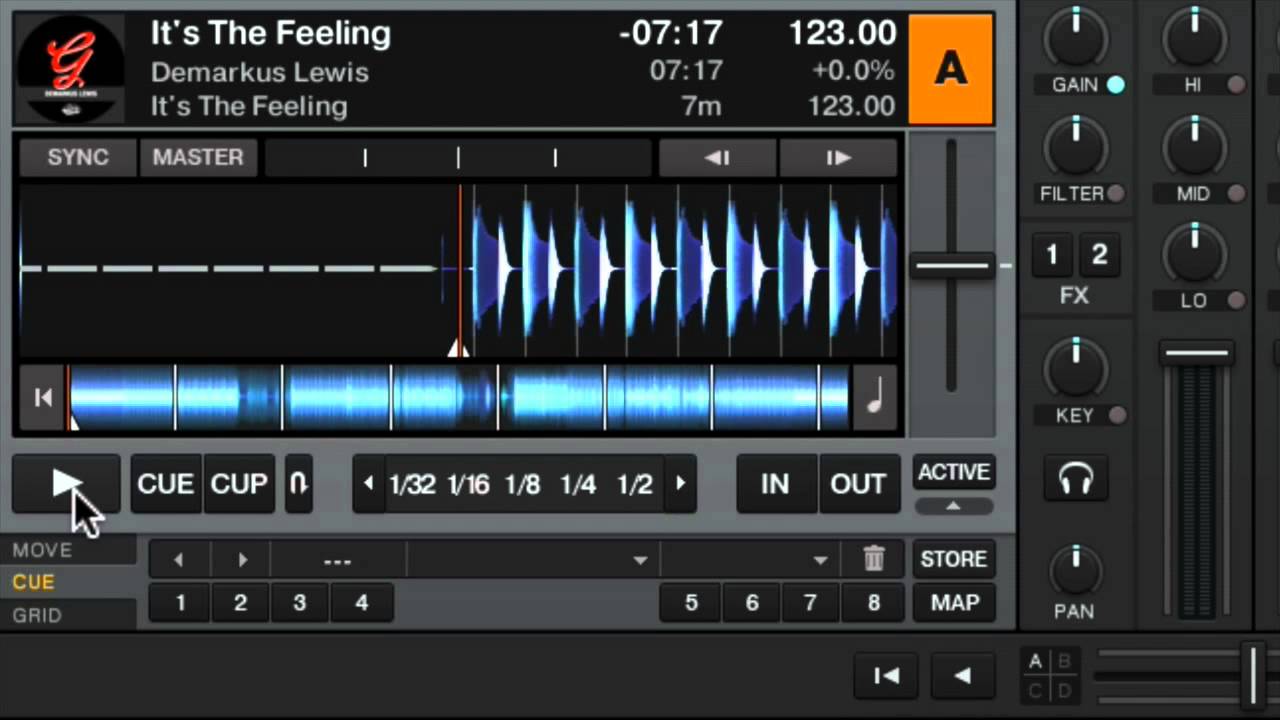Toggle the FILTER on/off dot
The height and width of the screenshot is (720, 1280).
[x=1116, y=193]
